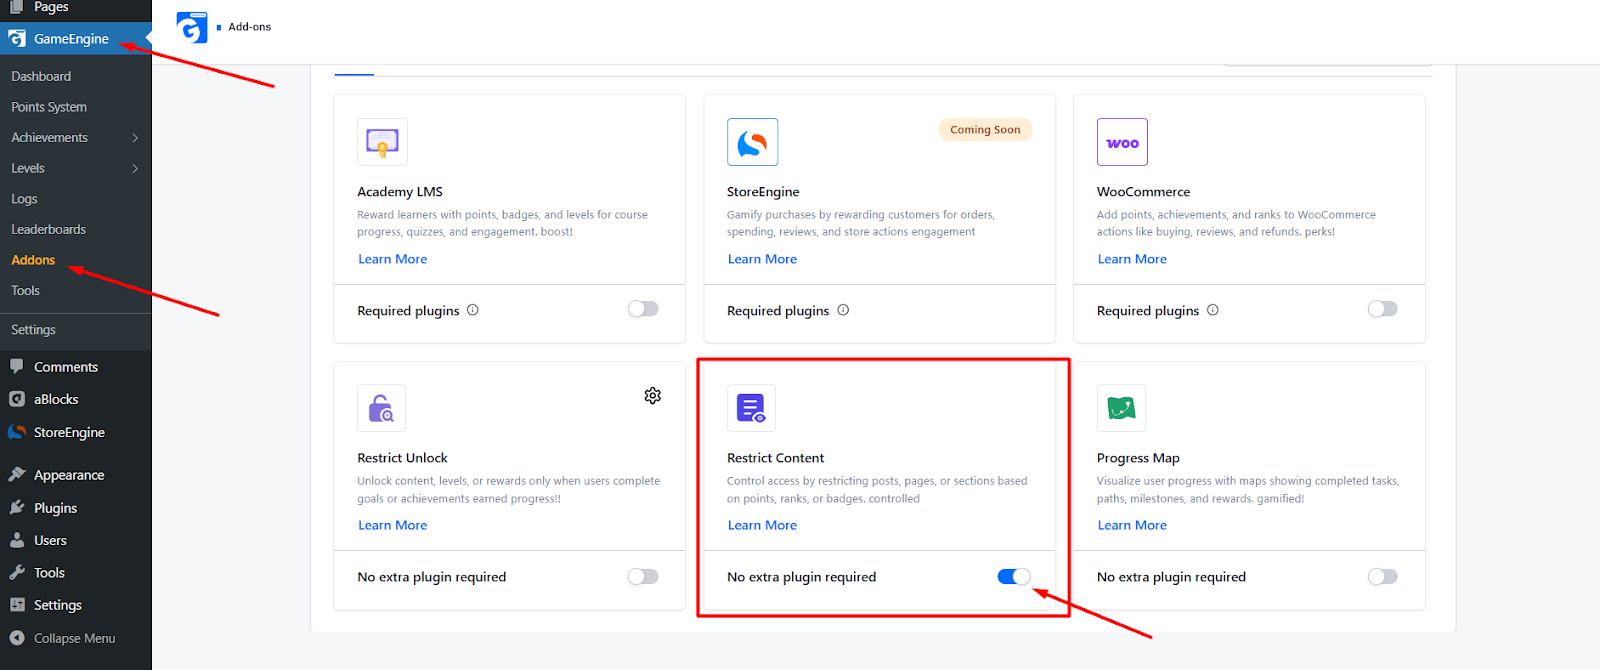
Task: Show Academy LMS required plugins info
Action: (473, 310)
